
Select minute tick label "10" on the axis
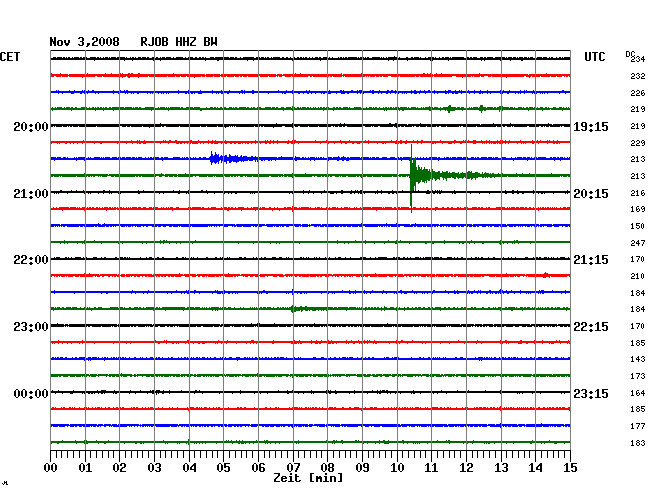(397, 467)
